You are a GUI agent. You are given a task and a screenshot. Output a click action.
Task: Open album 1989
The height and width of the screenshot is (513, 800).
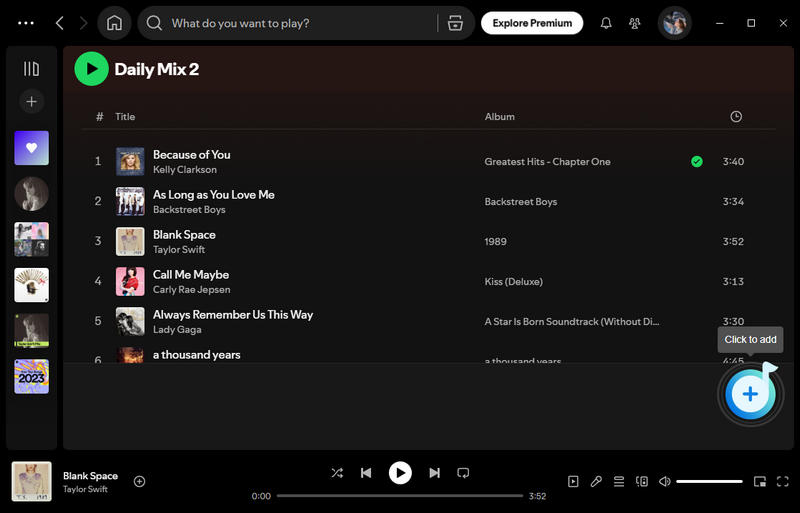click(495, 241)
